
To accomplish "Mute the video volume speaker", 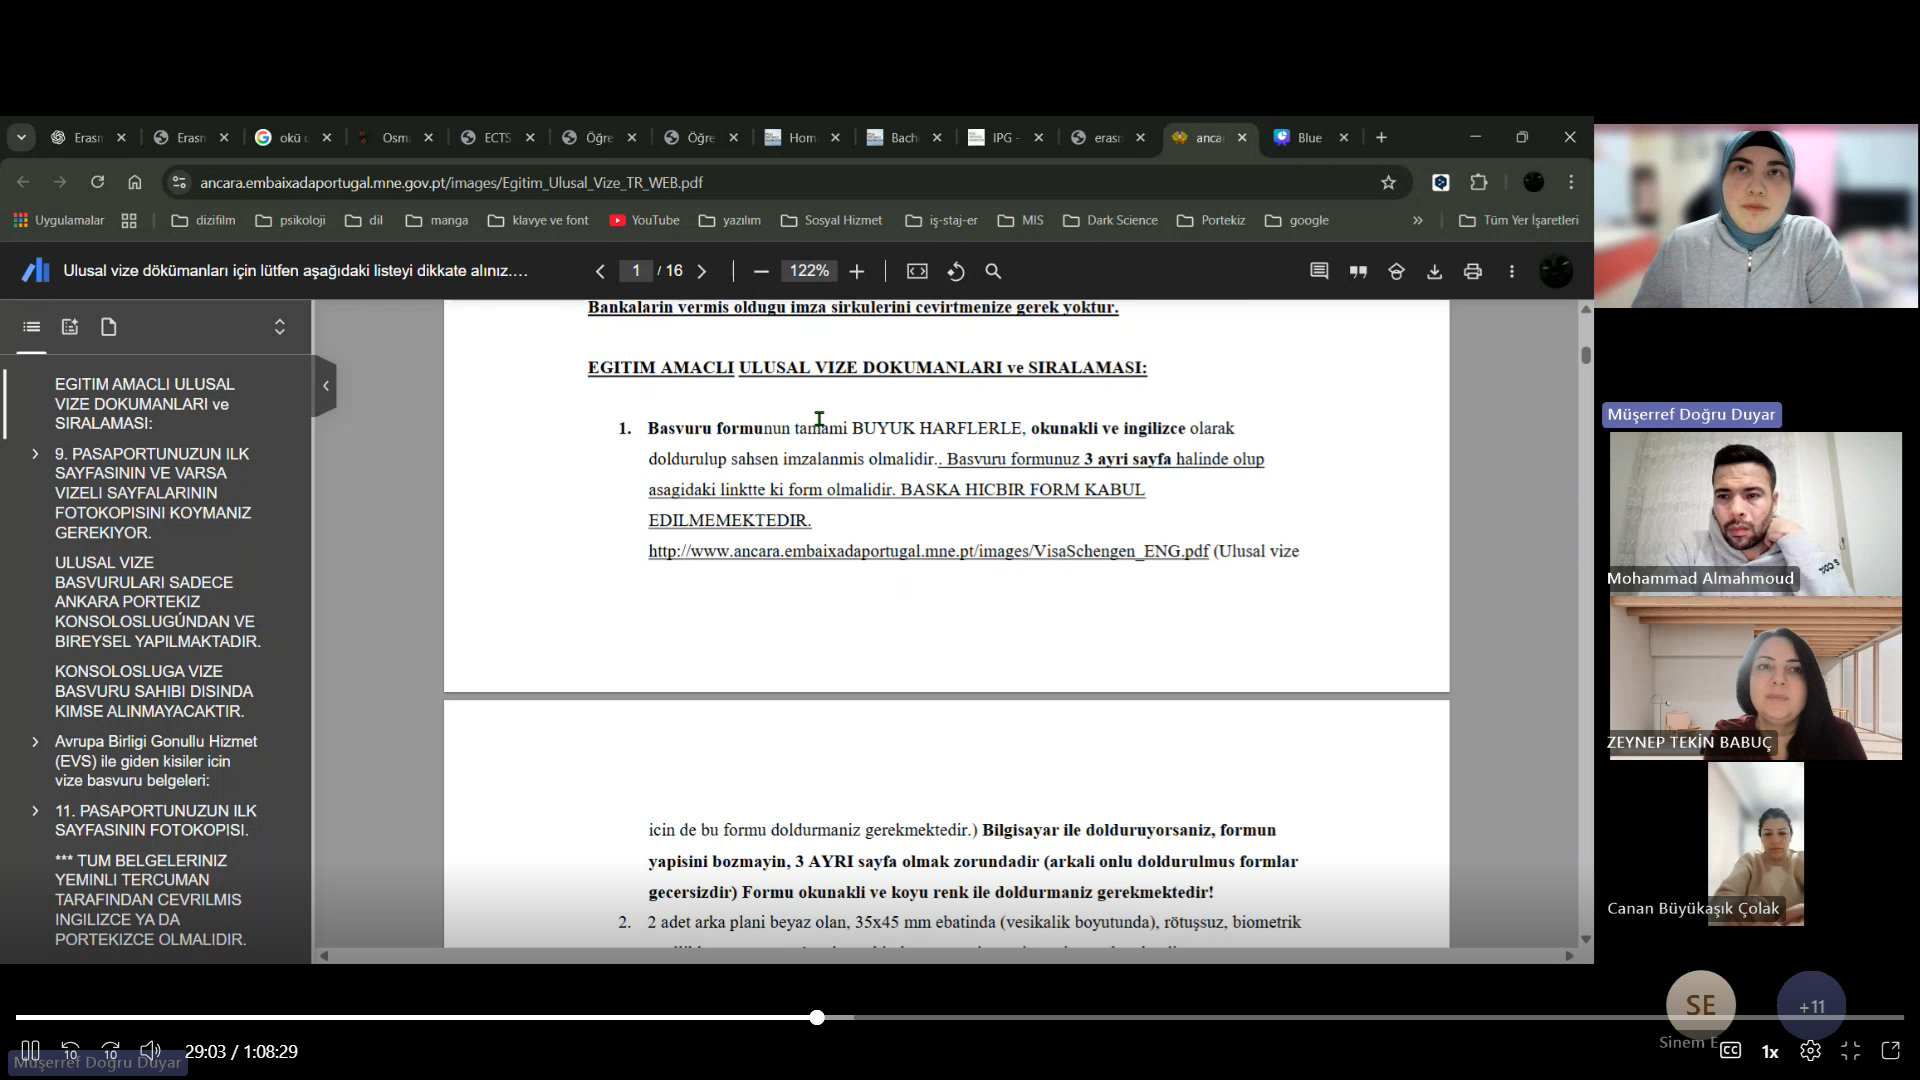I will (x=150, y=1050).
